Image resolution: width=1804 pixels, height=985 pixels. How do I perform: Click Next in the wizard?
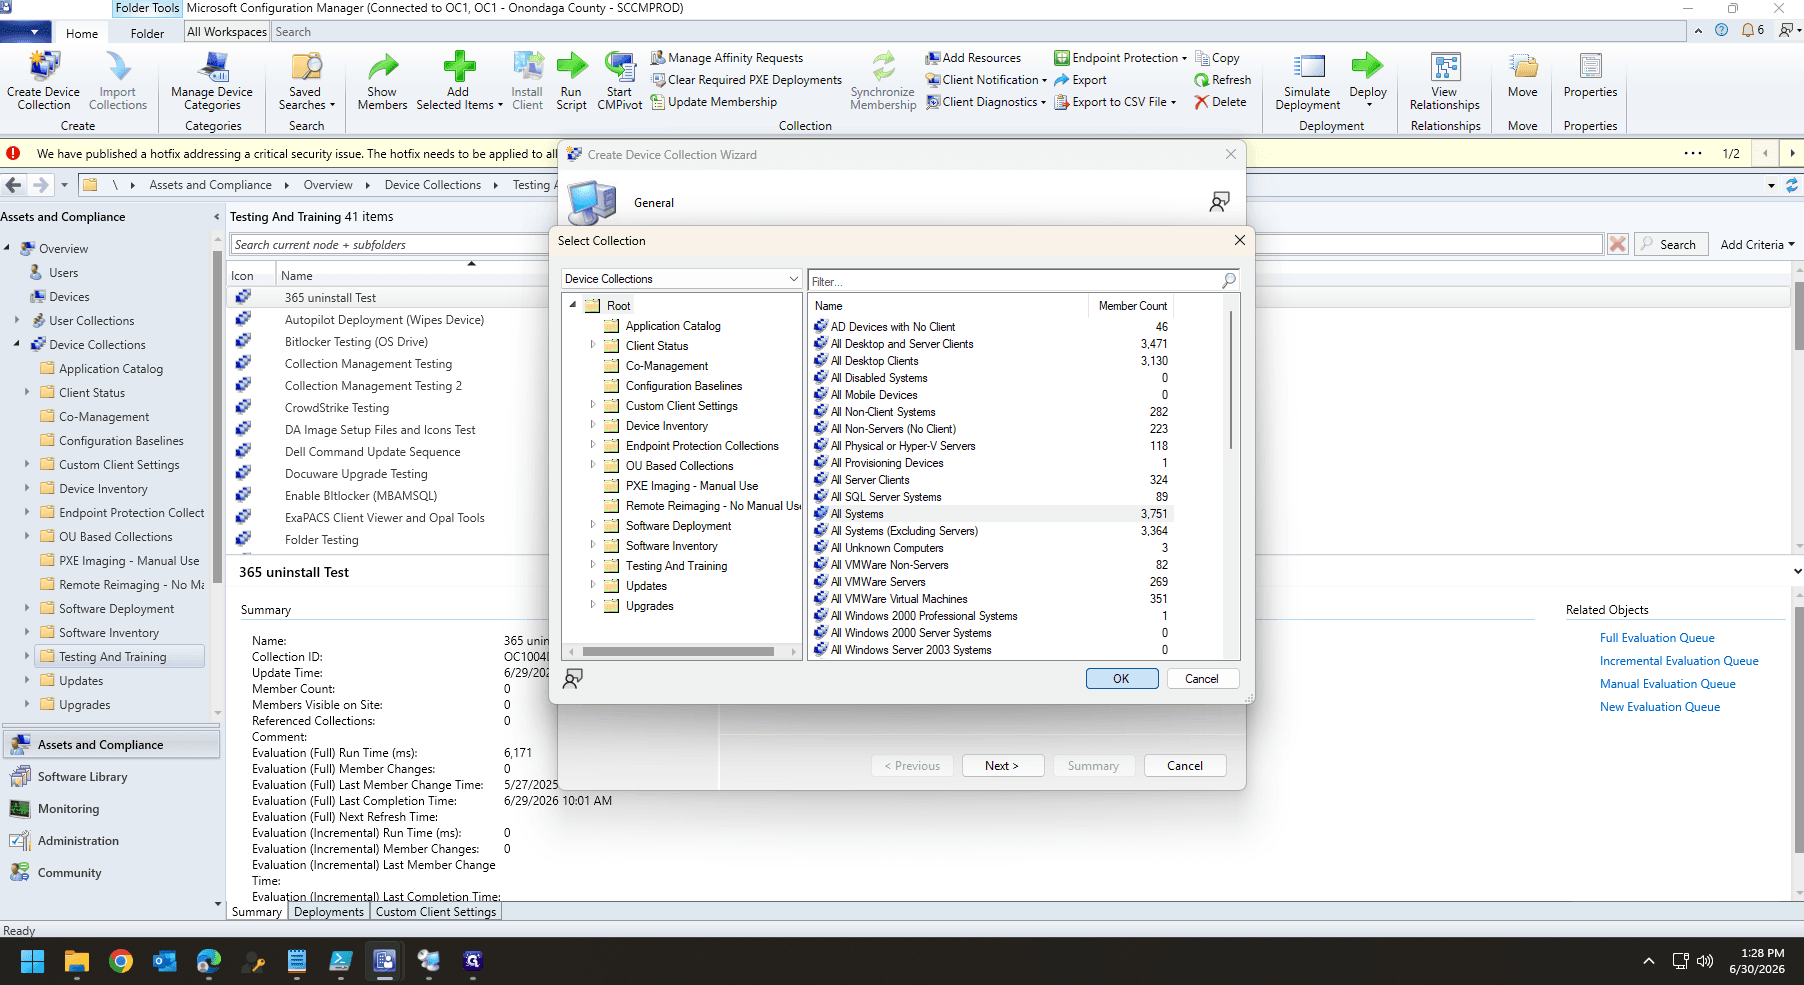pos(1002,766)
